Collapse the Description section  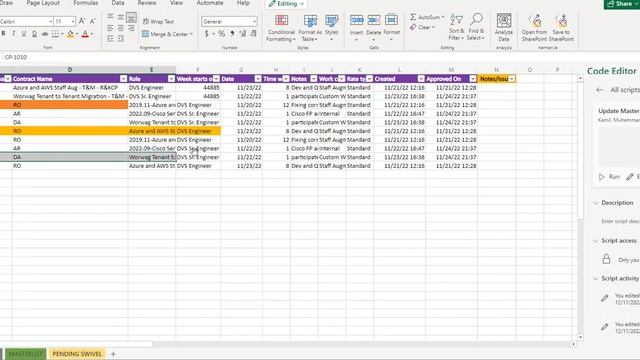596,203
